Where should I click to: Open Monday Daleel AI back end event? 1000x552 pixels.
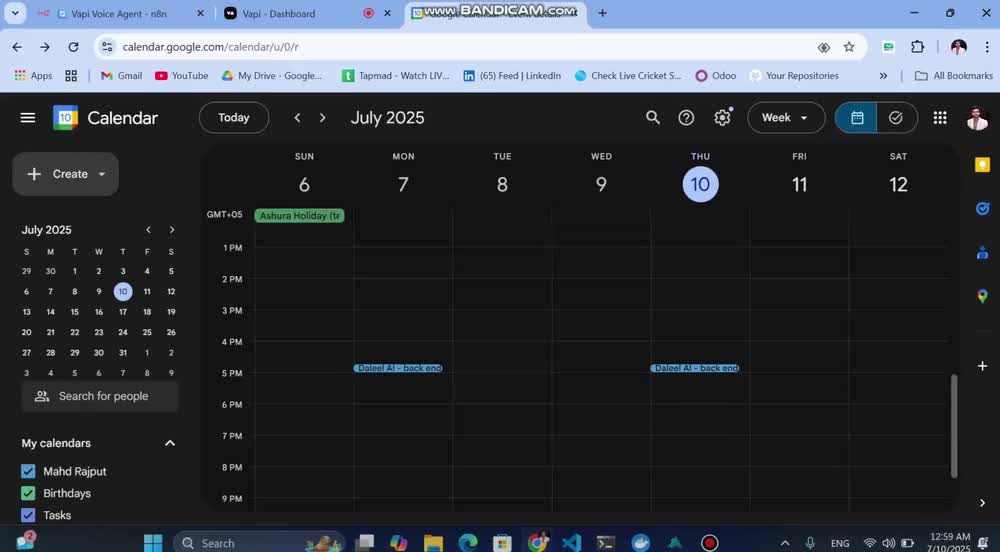click(x=399, y=368)
